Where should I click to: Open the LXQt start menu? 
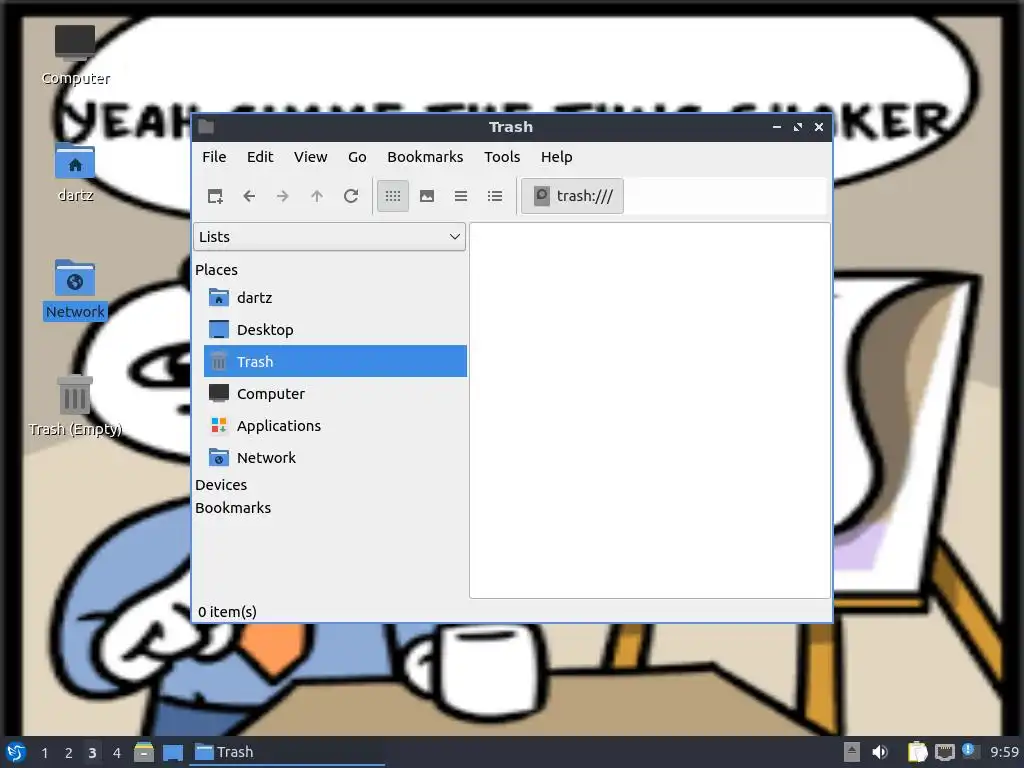[15, 752]
